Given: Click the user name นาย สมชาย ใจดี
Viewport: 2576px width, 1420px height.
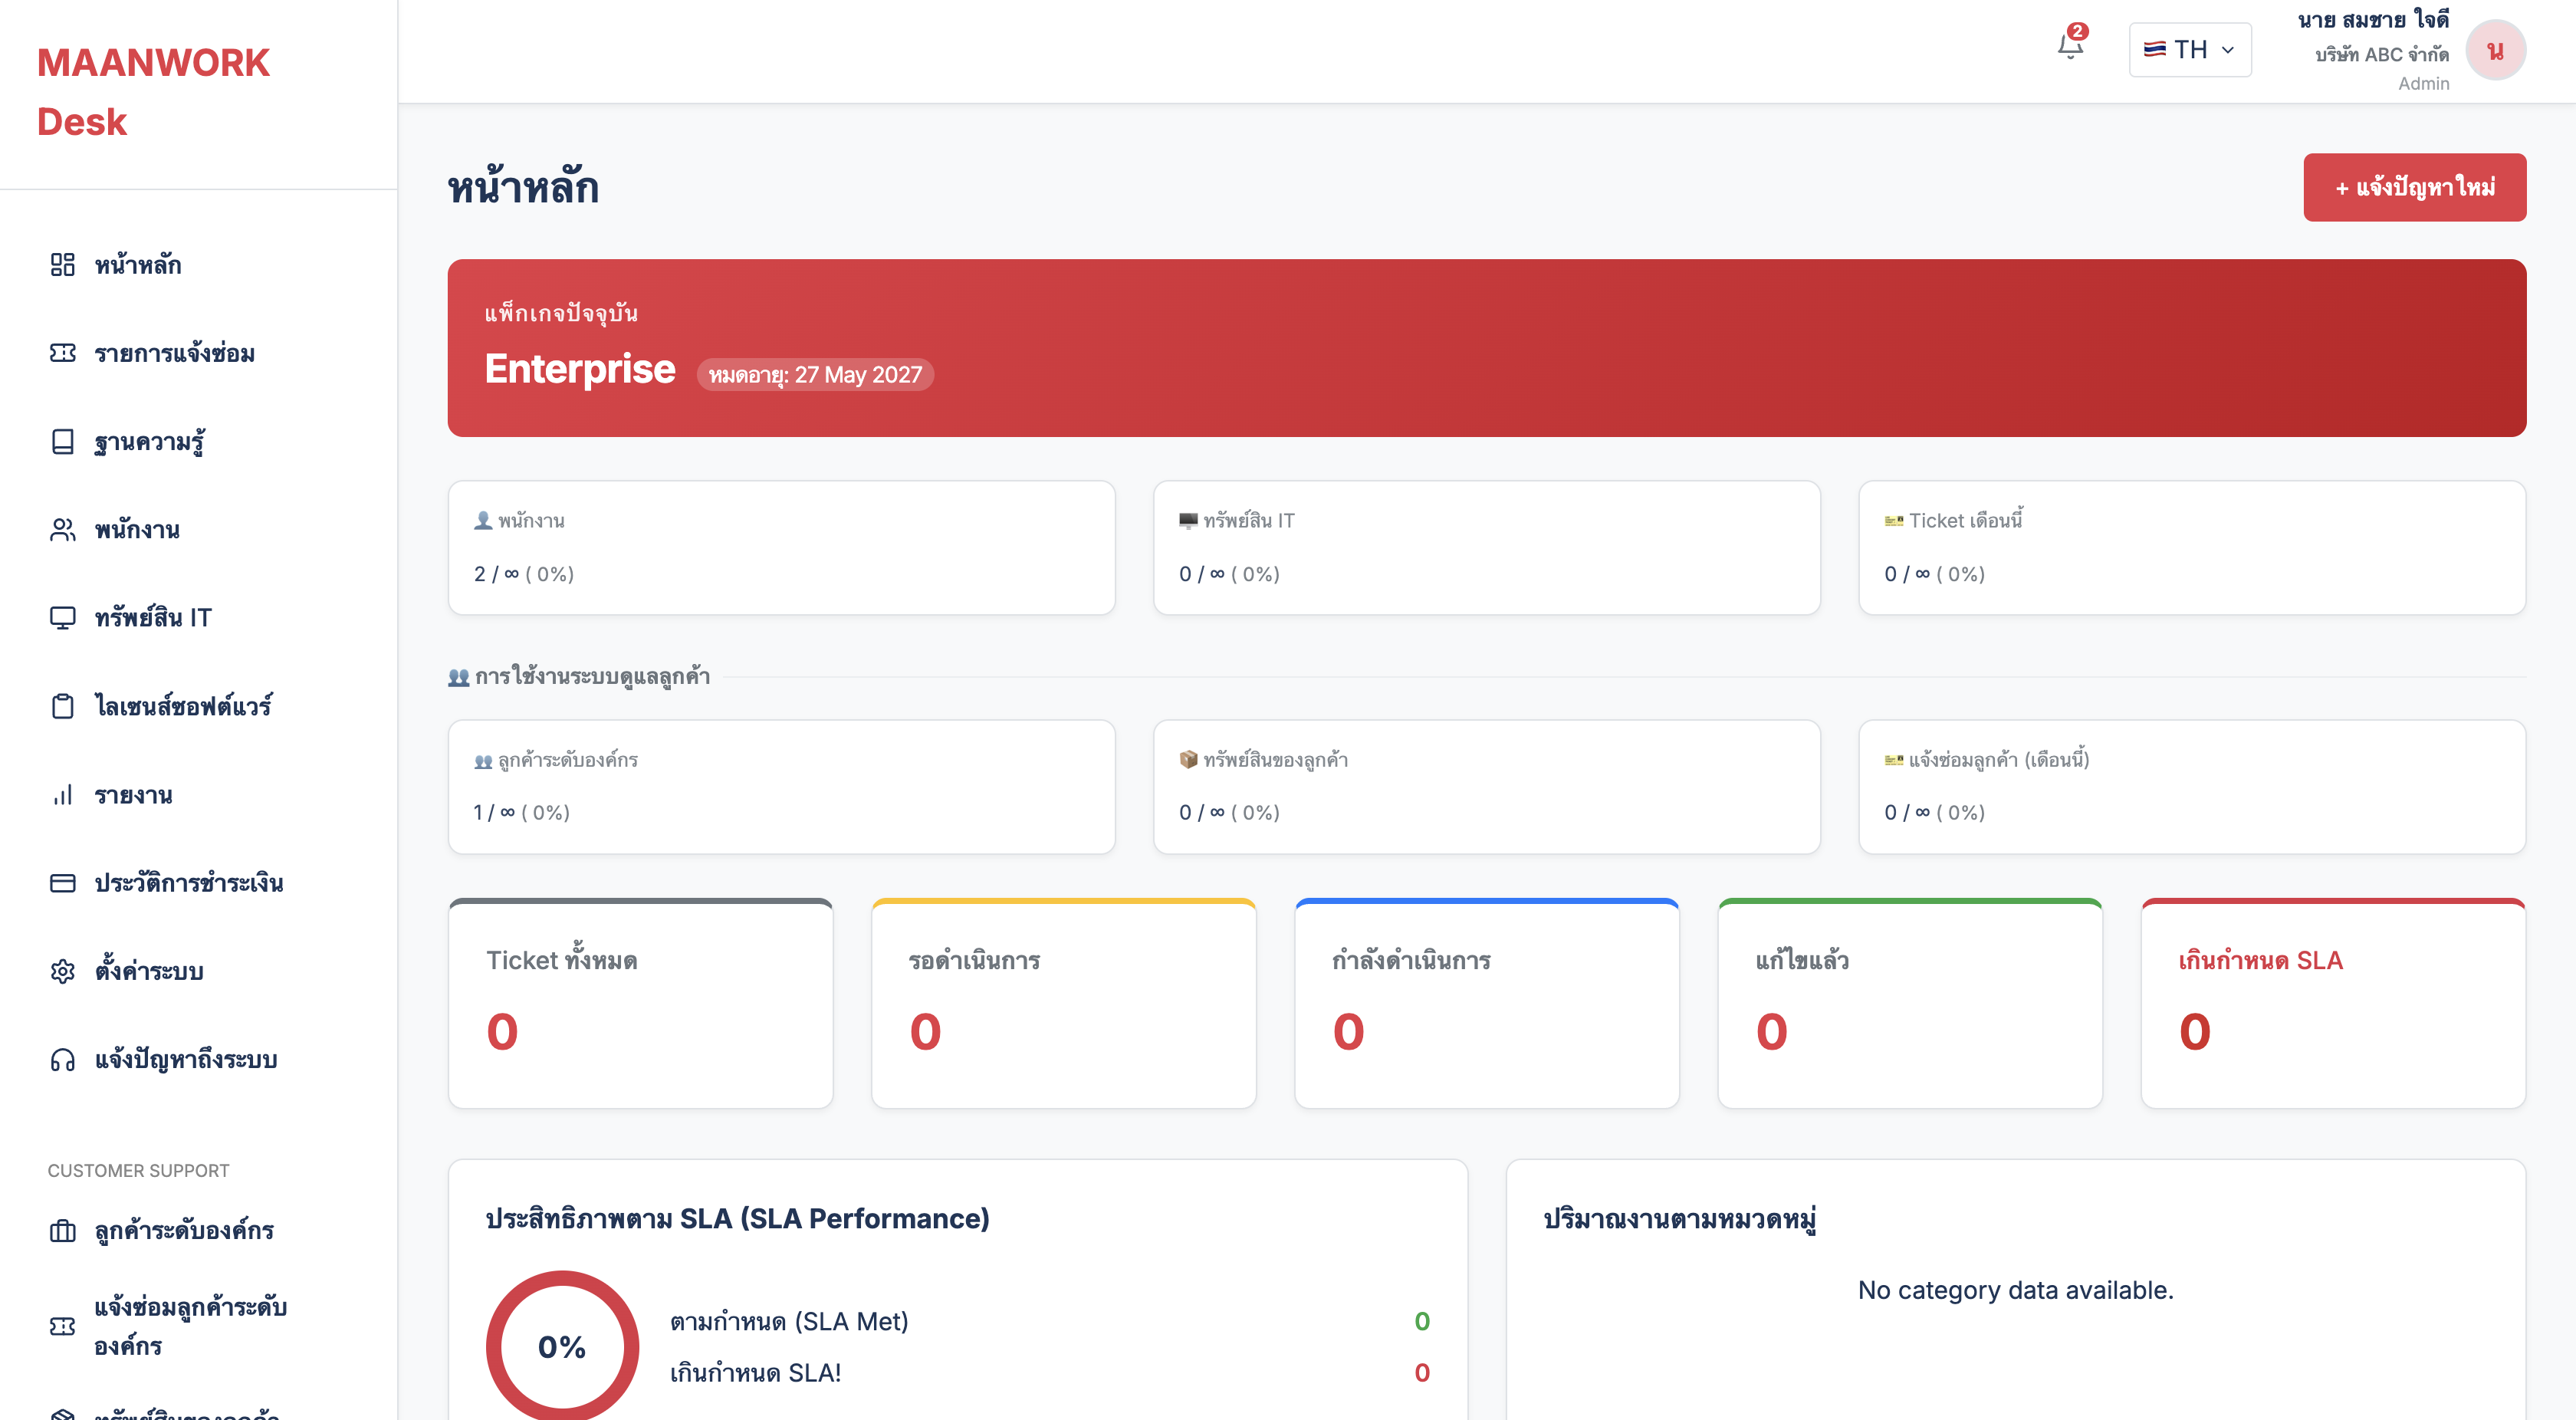Looking at the screenshot, I should click(x=2373, y=20).
